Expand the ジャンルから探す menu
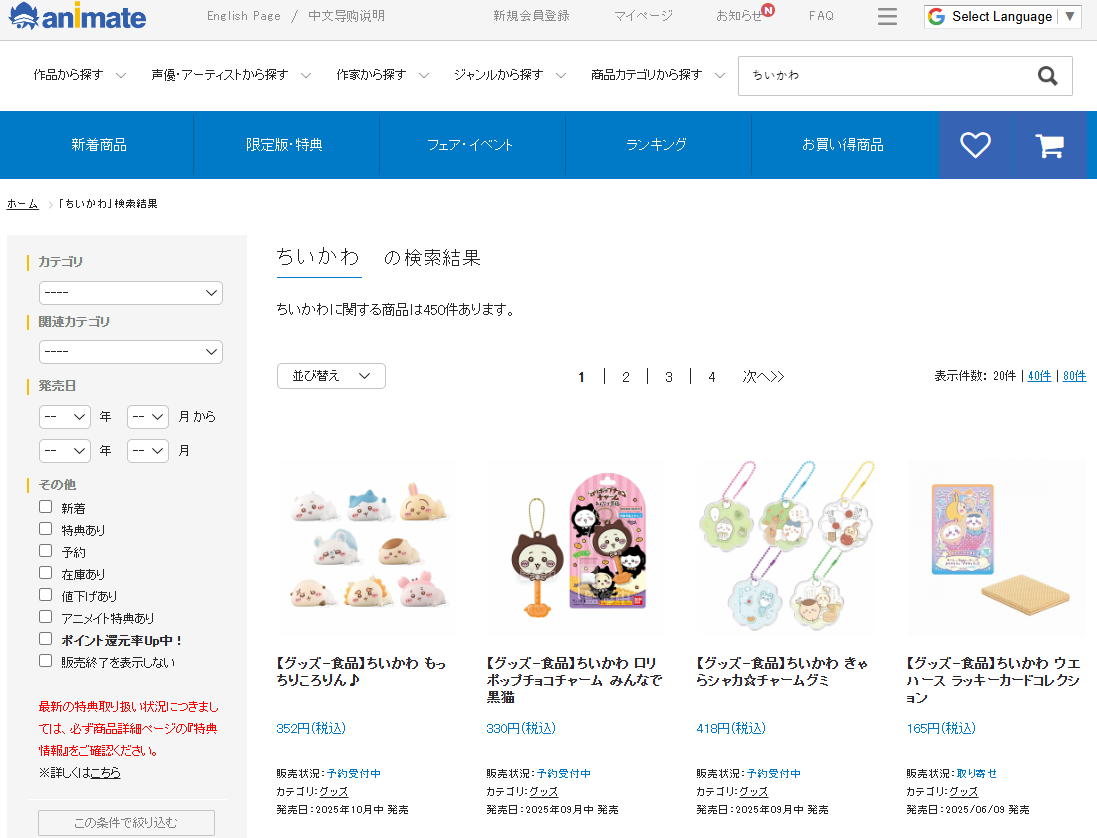Viewport: 1097px width, 838px height. pos(509,75)
